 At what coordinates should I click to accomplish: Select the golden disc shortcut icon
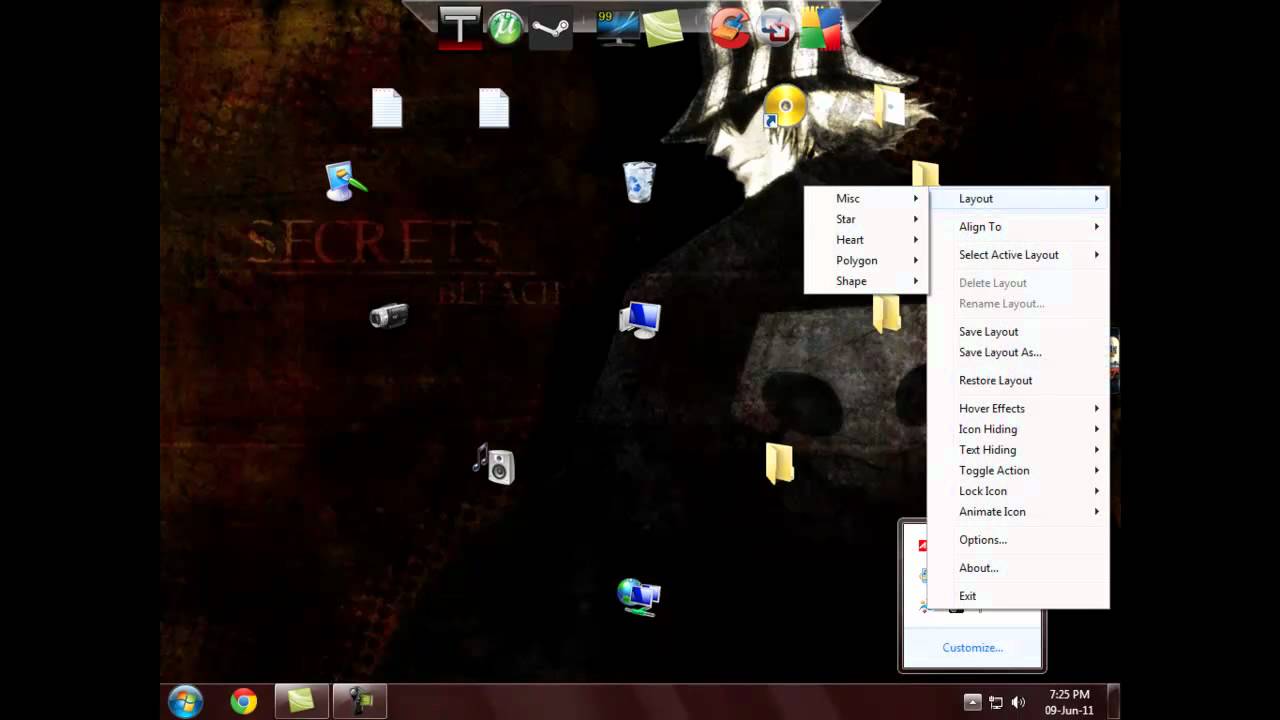click(784, 106)
